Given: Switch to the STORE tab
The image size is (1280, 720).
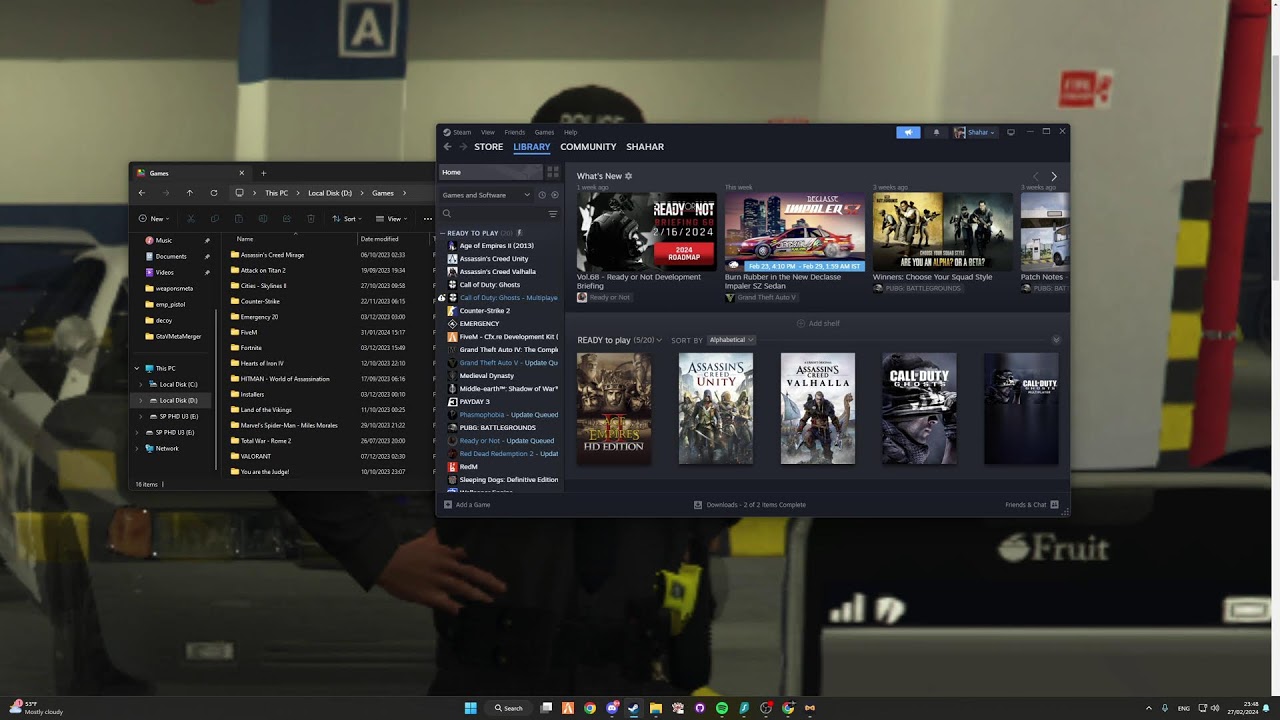Looking at the screenshot, I should (x=489, y=147).
